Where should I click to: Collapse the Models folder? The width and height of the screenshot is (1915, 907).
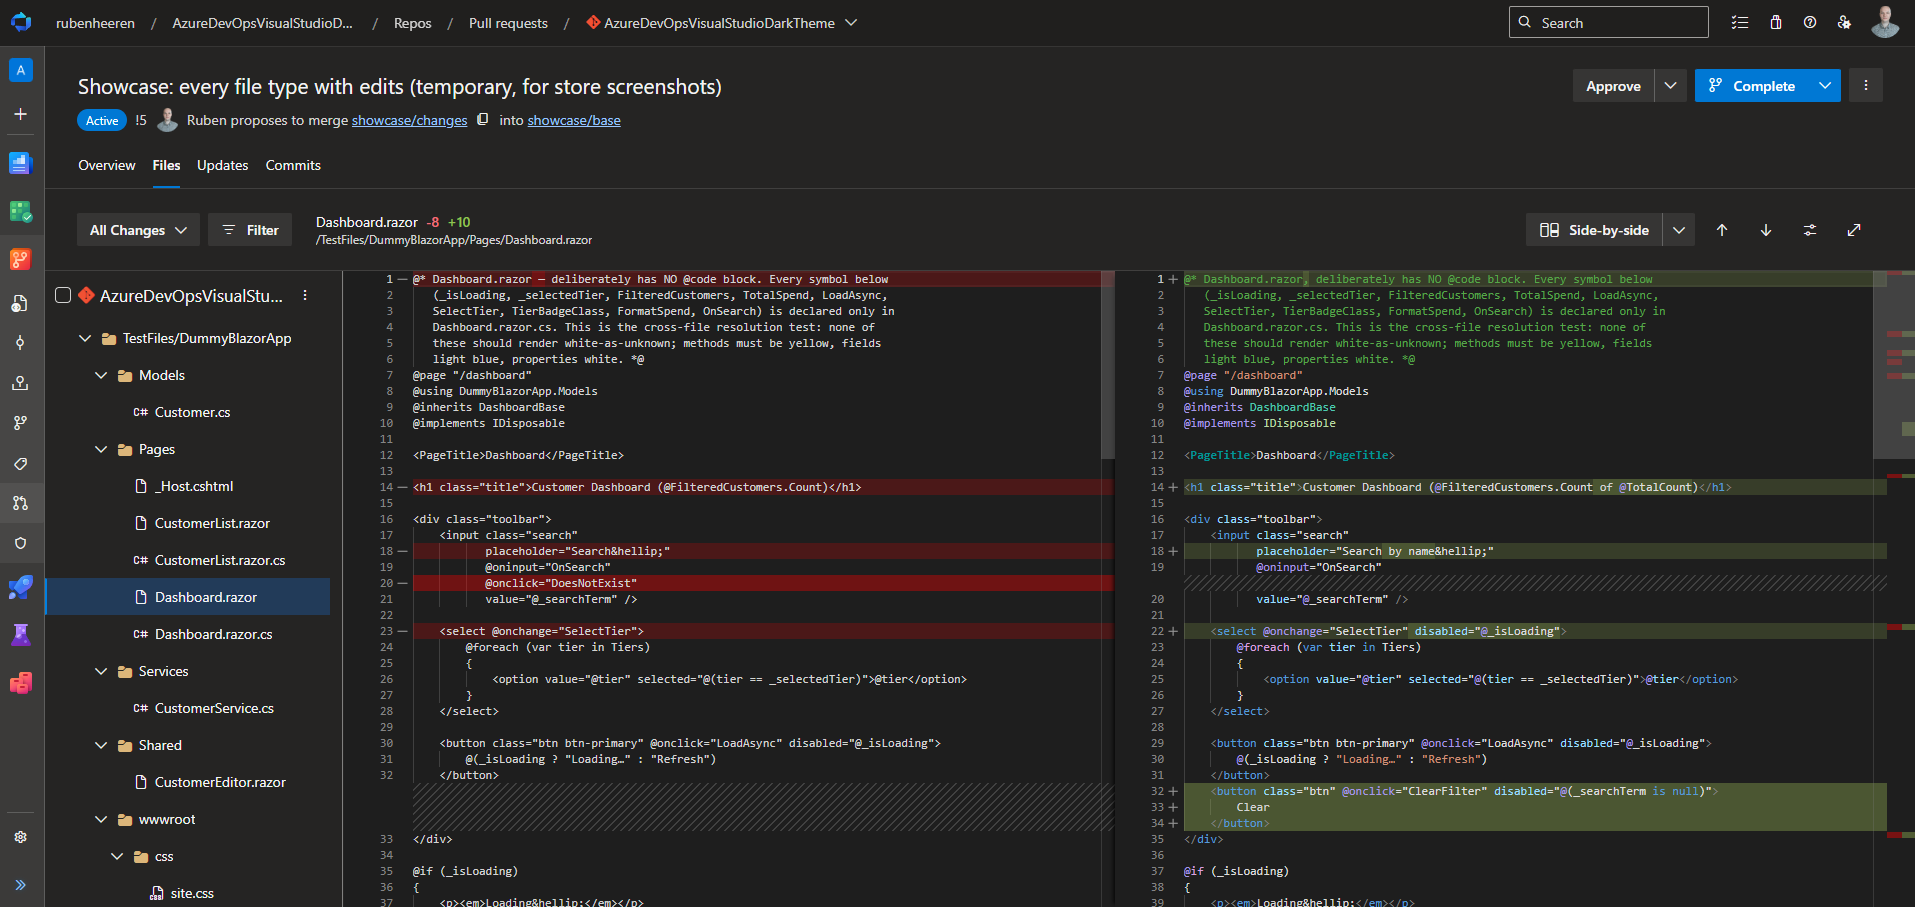click(101, 375)
